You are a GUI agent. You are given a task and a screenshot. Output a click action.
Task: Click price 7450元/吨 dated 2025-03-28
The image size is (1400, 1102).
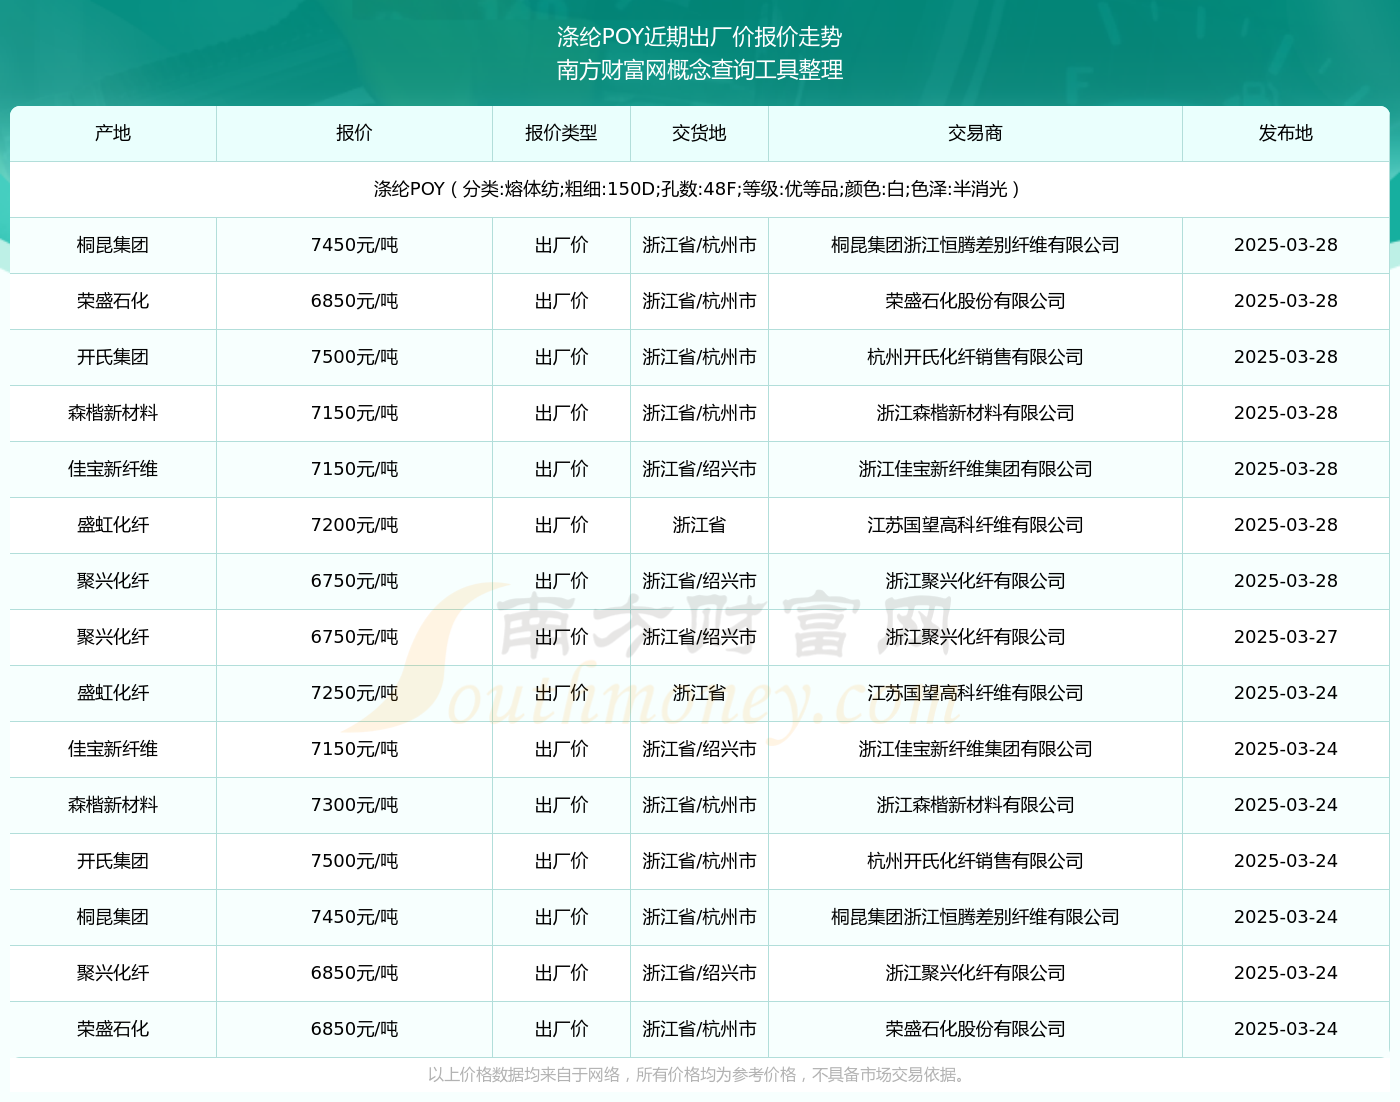(354, 245)
